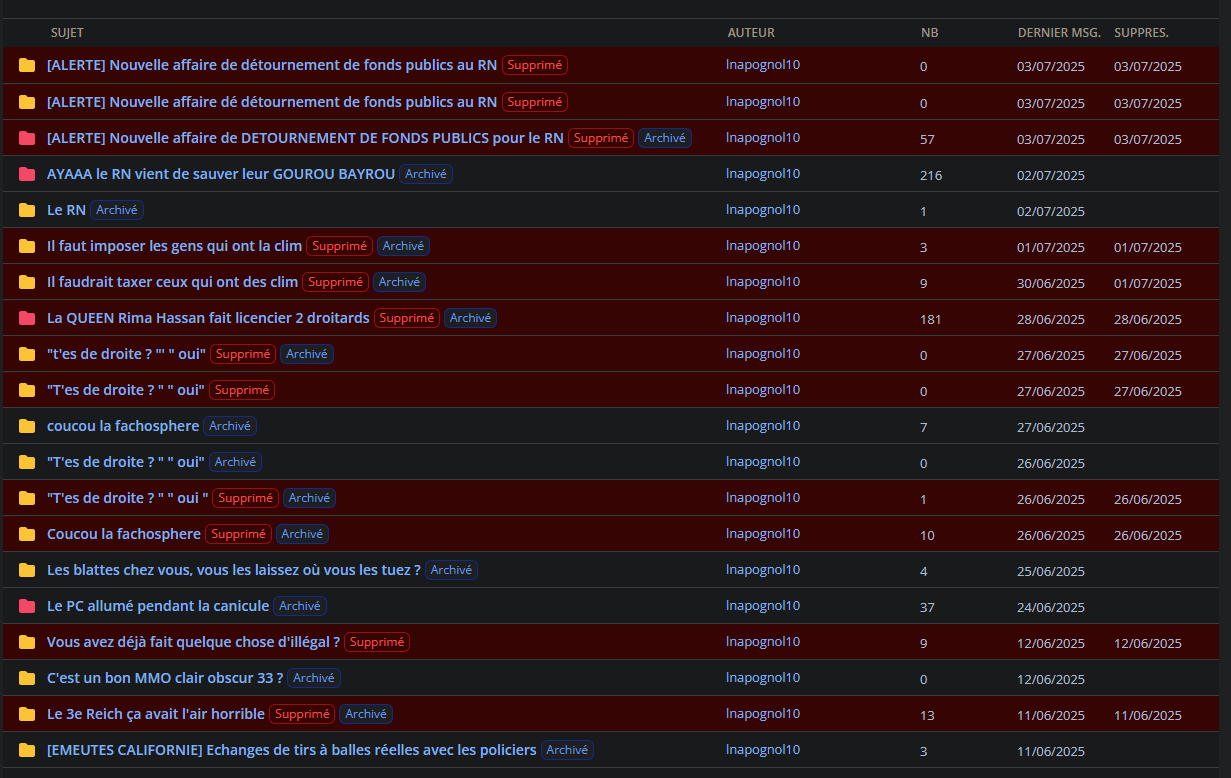Click the NB column header
The image size is (1231, 778).
929,33
